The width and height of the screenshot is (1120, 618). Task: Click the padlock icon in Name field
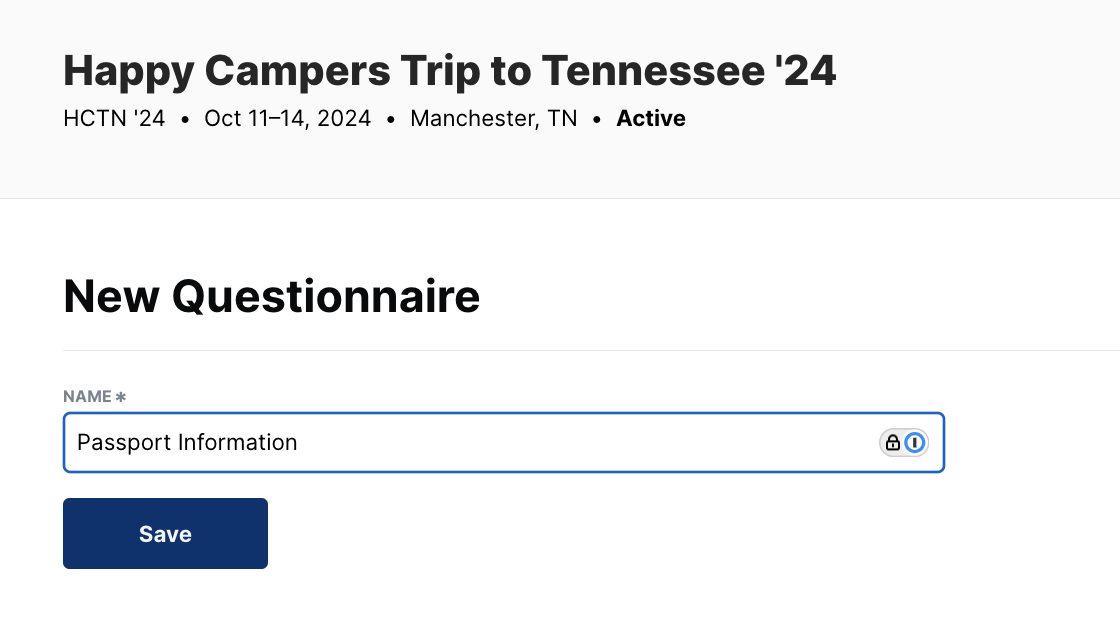pos(893,443)
